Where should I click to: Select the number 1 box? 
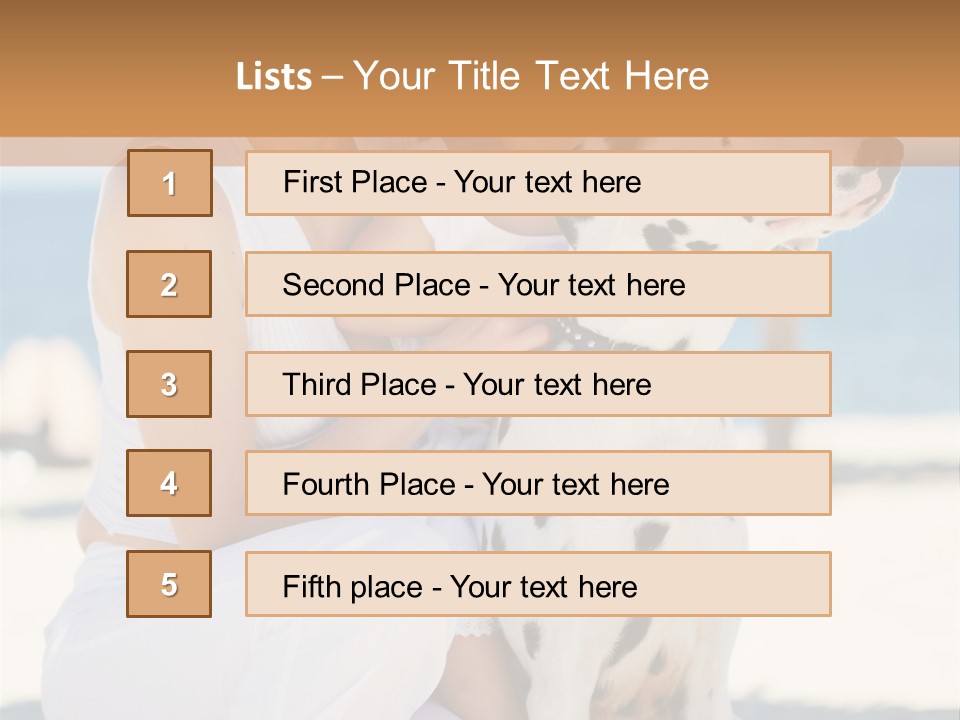(x=169, y=183)
